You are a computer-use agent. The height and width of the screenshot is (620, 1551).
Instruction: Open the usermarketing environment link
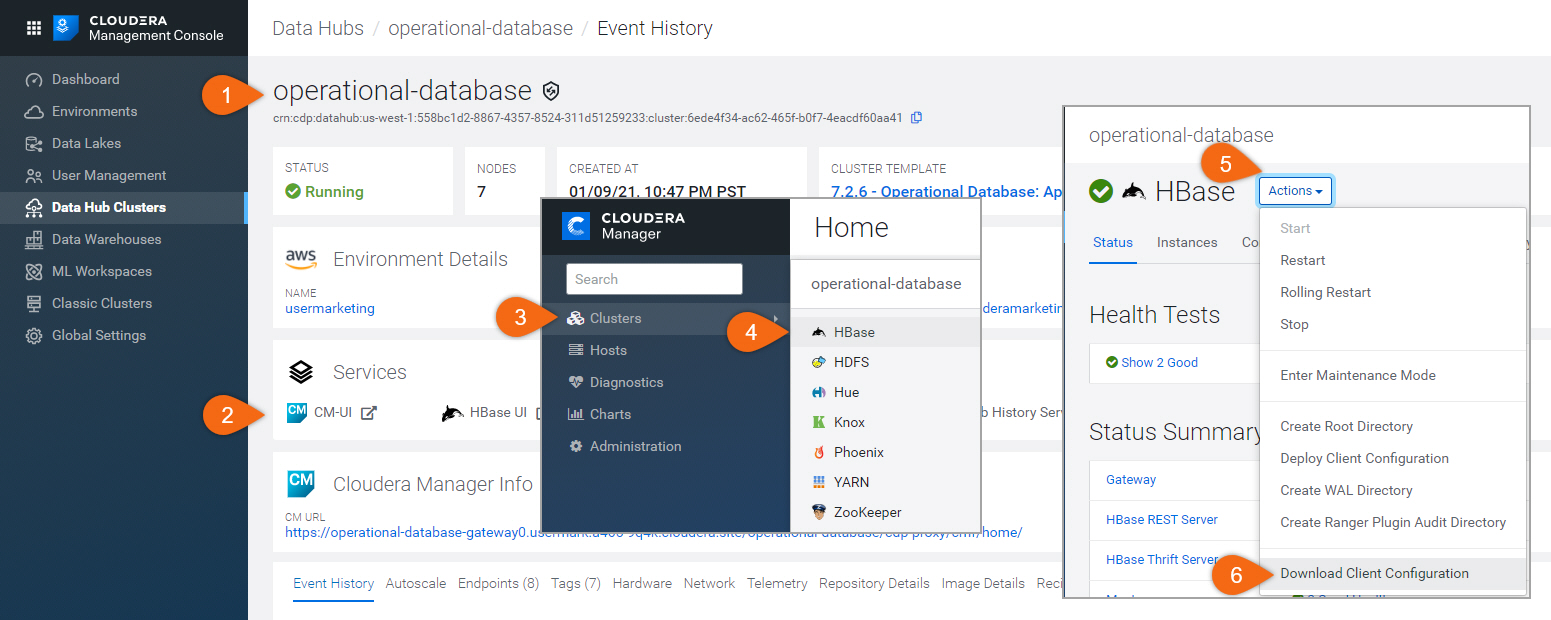330,308
